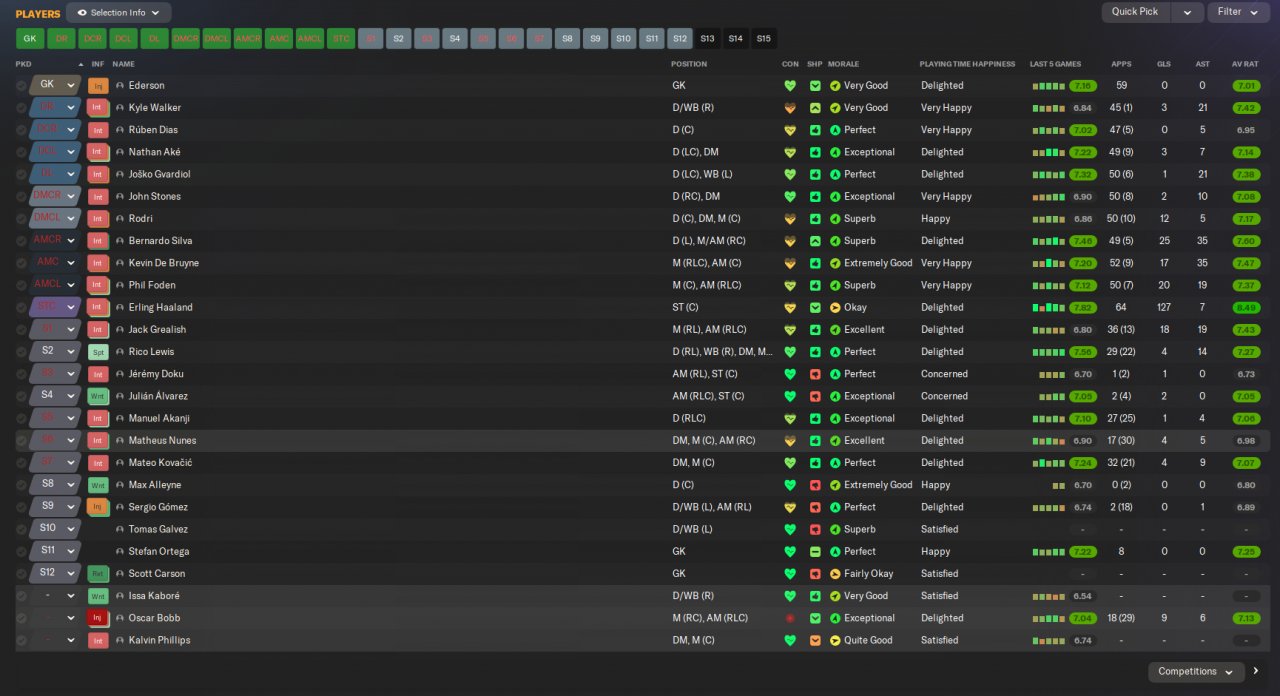Sort by the PKD column header
The height and width of the screenshot is (696, 1280).
(x=24, y=64)
